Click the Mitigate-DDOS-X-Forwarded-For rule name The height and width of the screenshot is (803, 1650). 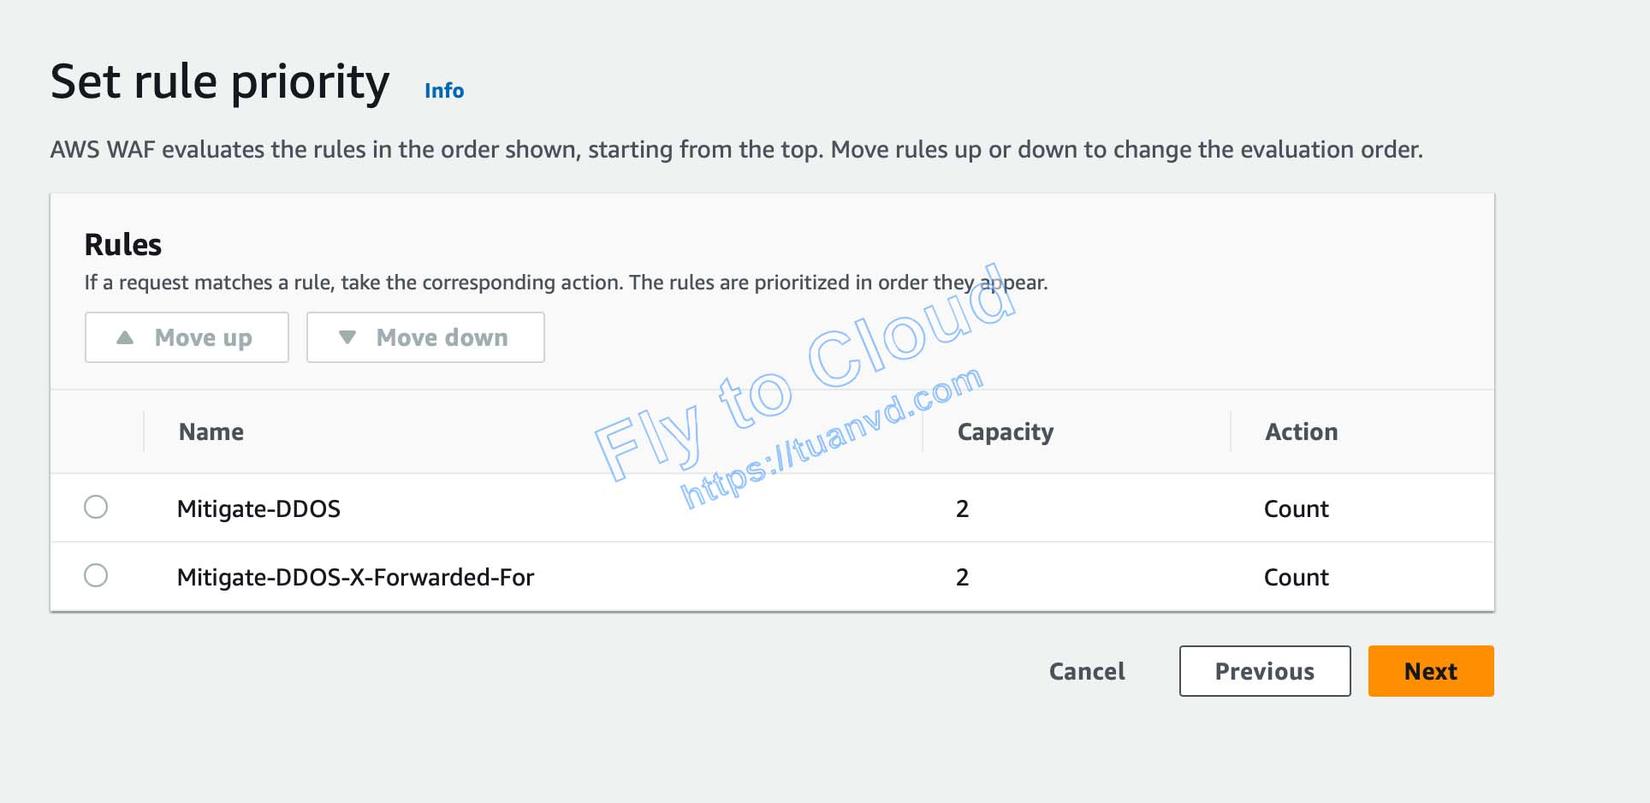[x=355, y=578]
